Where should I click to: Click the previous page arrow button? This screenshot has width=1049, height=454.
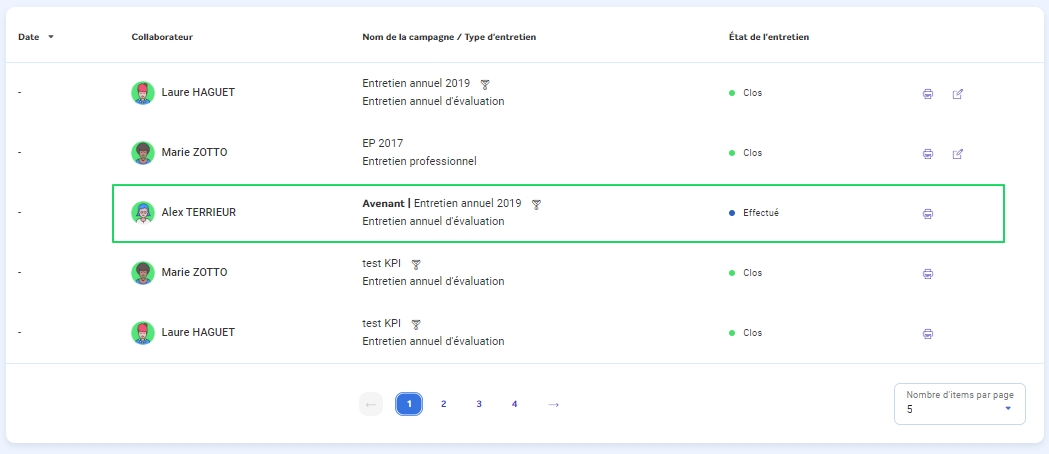(x=371, y=404)
